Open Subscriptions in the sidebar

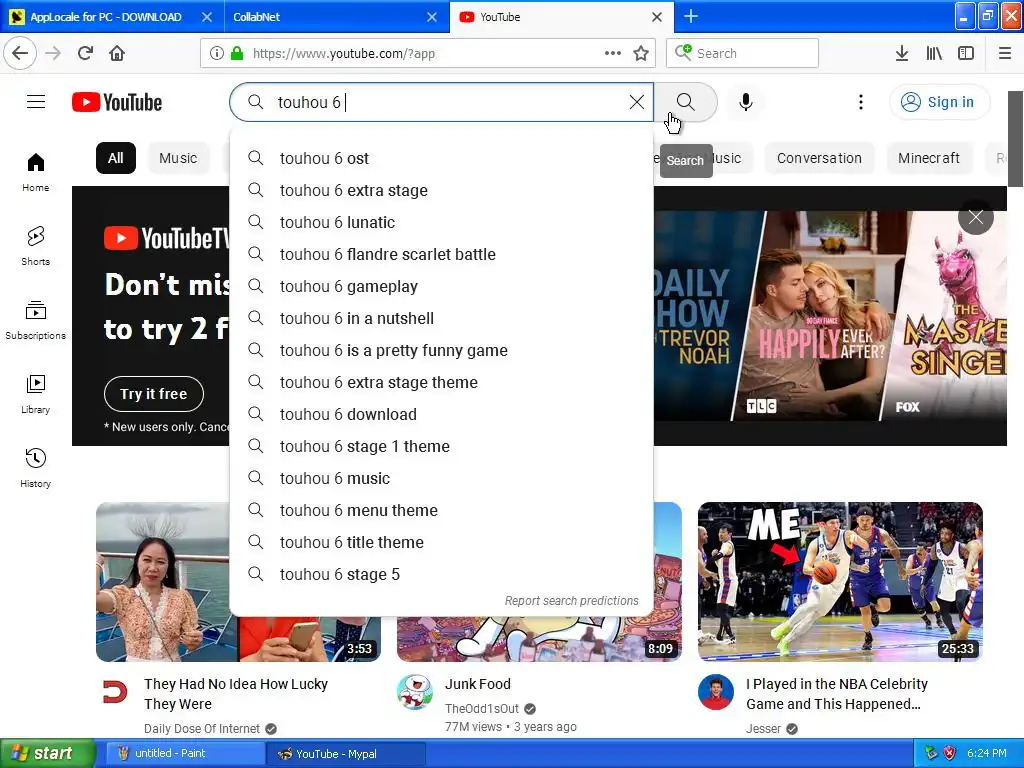point(35,320)
